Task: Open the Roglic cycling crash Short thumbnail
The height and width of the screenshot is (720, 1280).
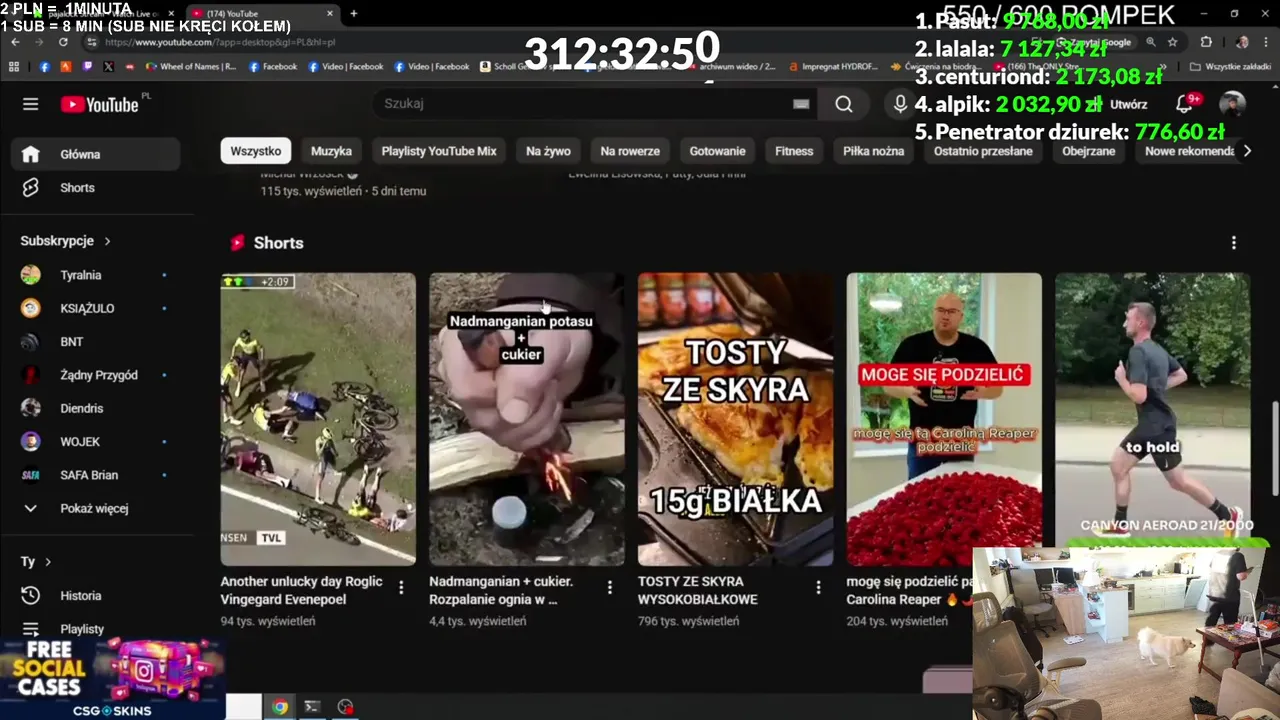Action: pyautogui.click(x=318, y=419)
